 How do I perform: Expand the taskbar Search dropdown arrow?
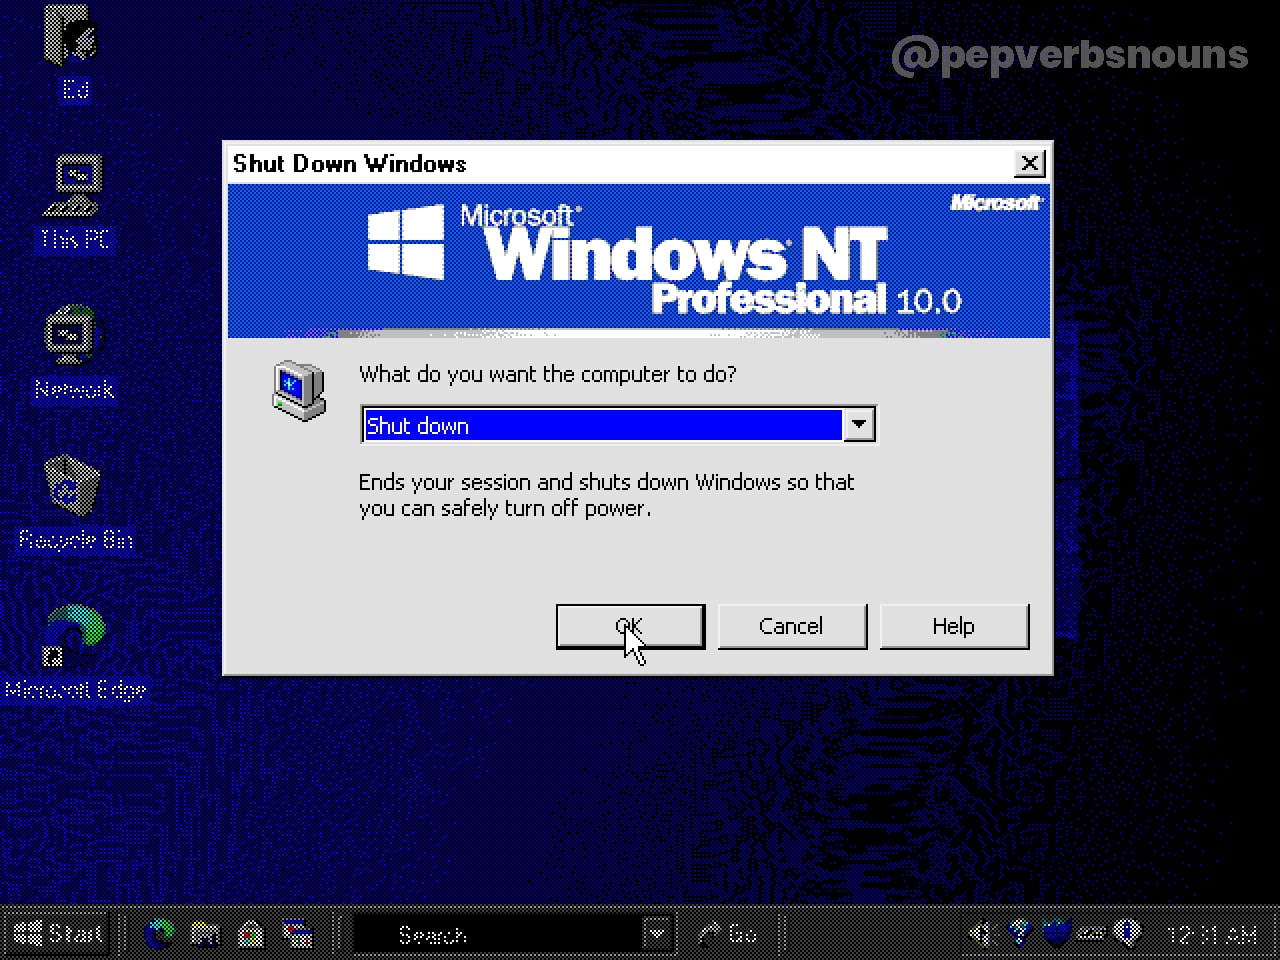(657, 934)
